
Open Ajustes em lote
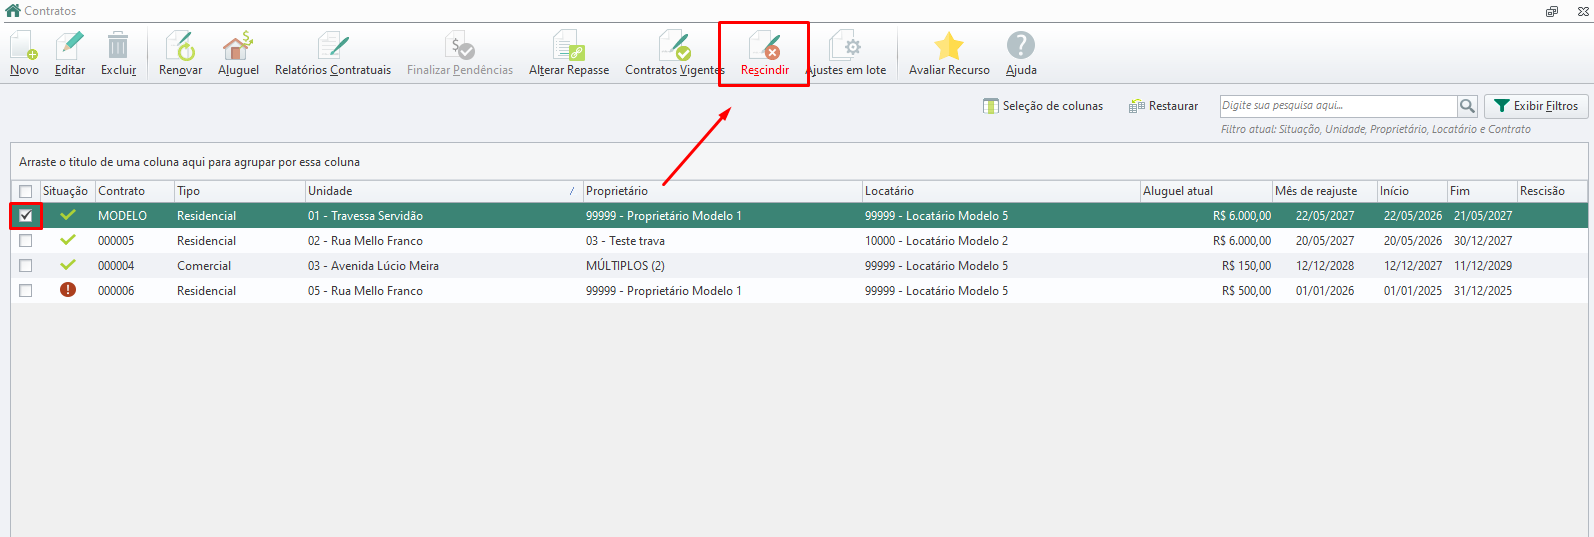pyautogui.click(x=846, y=54)
